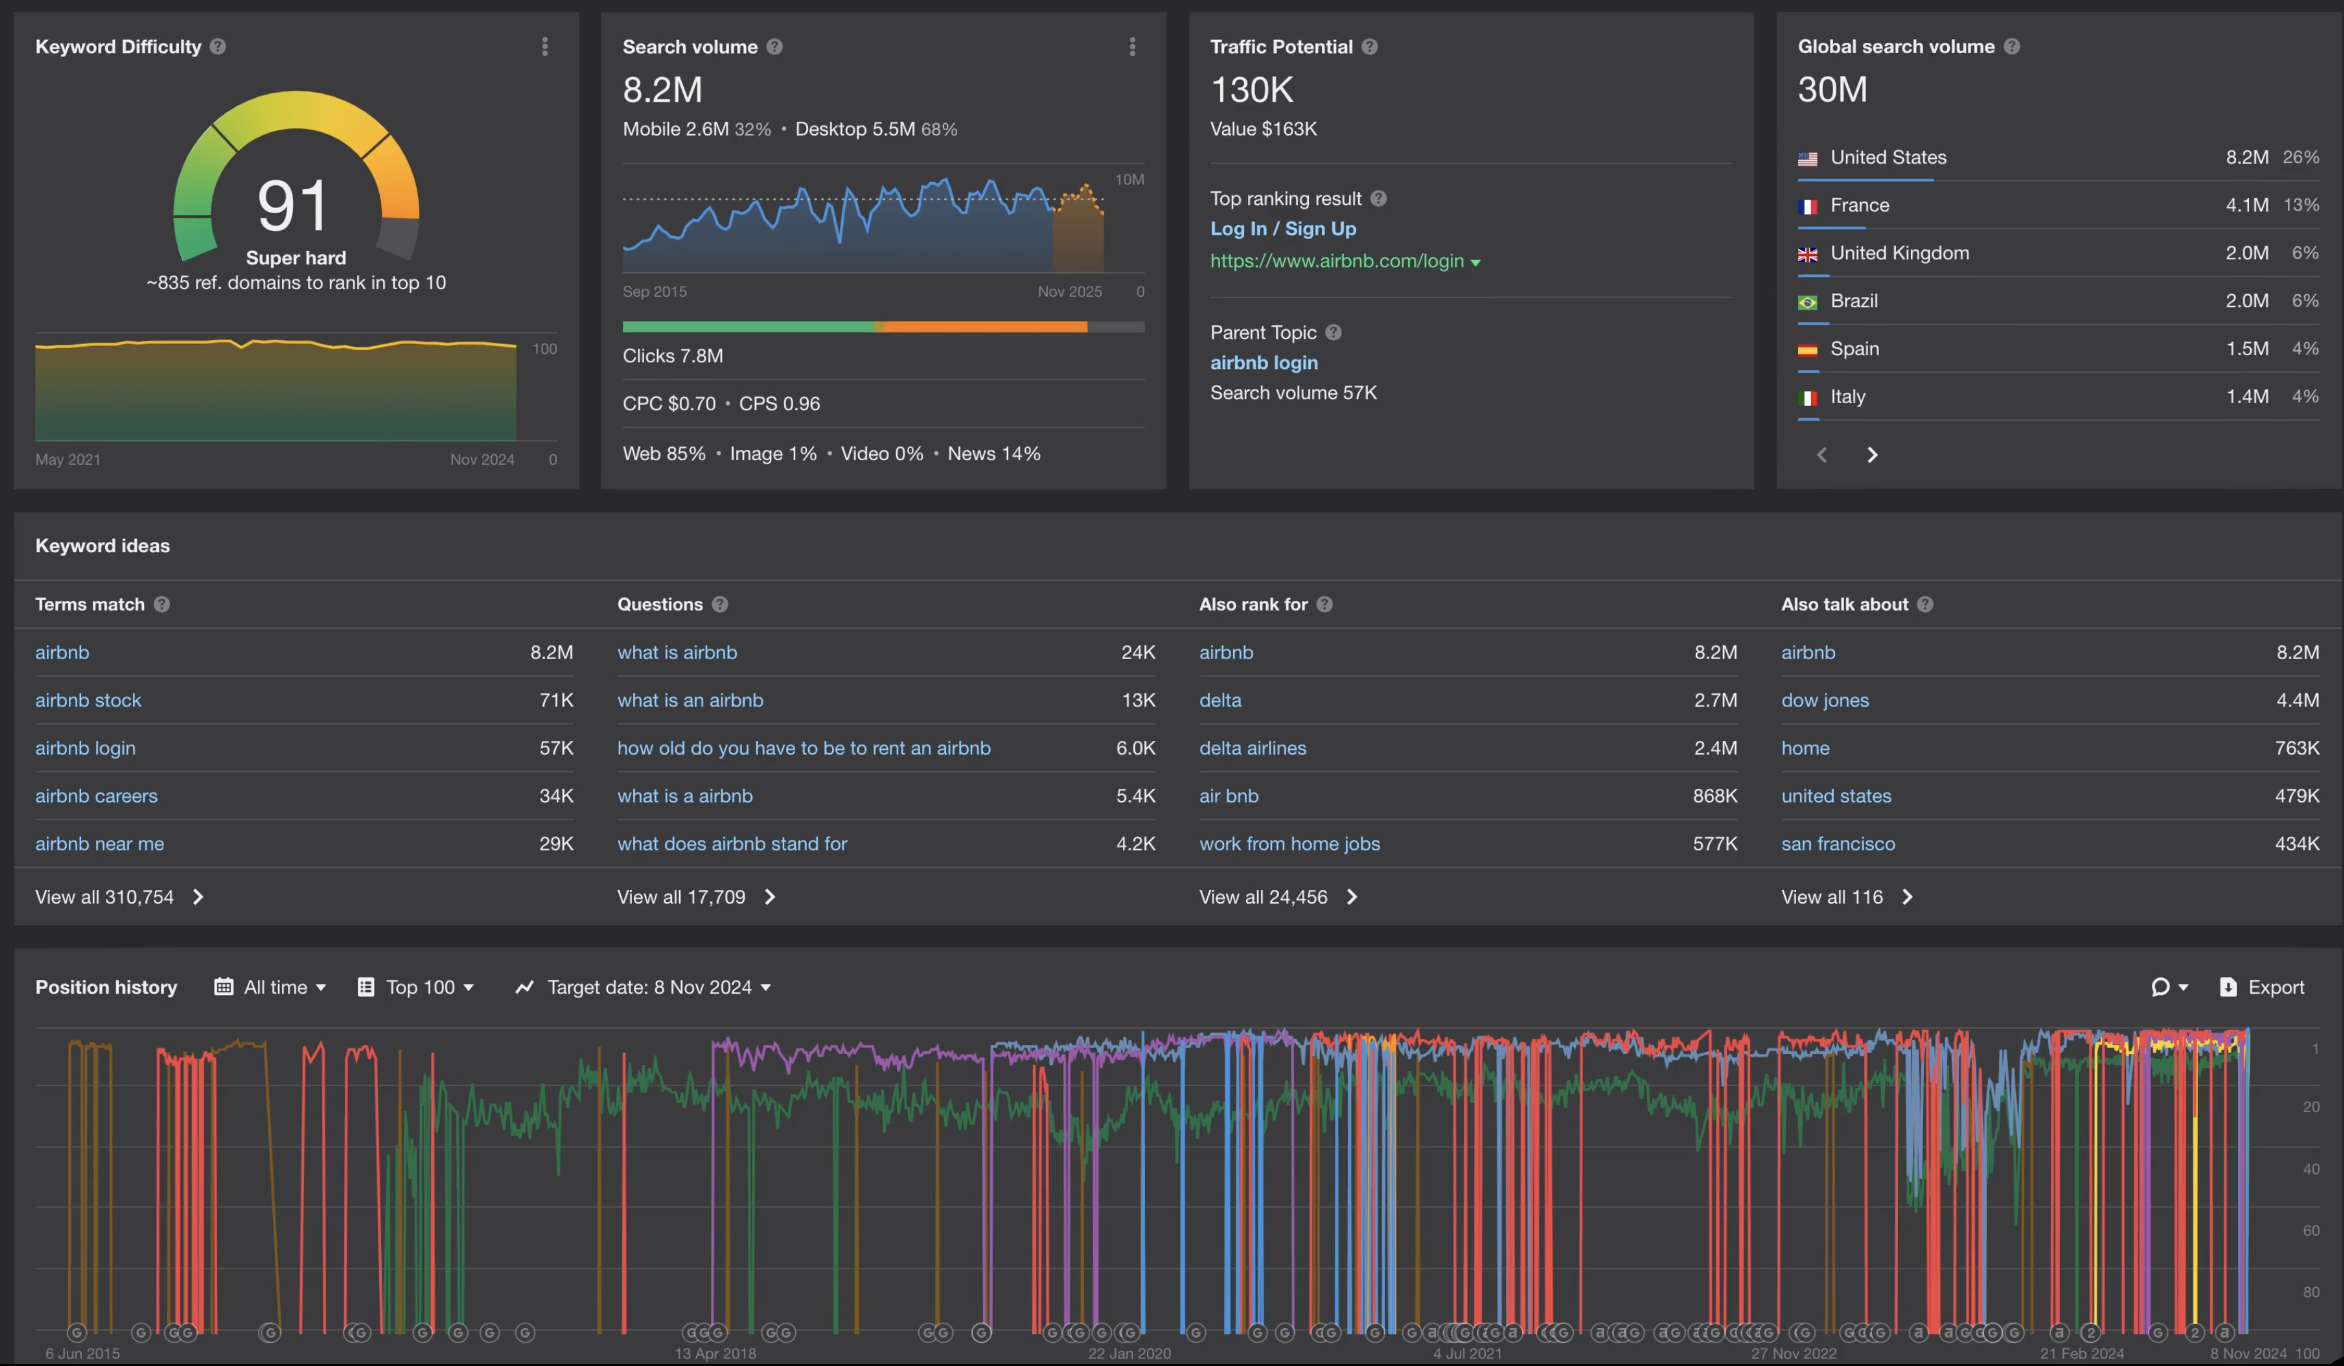Expand airbnb.com/login URL dropdown arrow
The width and height of the screenshot is (2344, 1366).
pos(1475,262)
